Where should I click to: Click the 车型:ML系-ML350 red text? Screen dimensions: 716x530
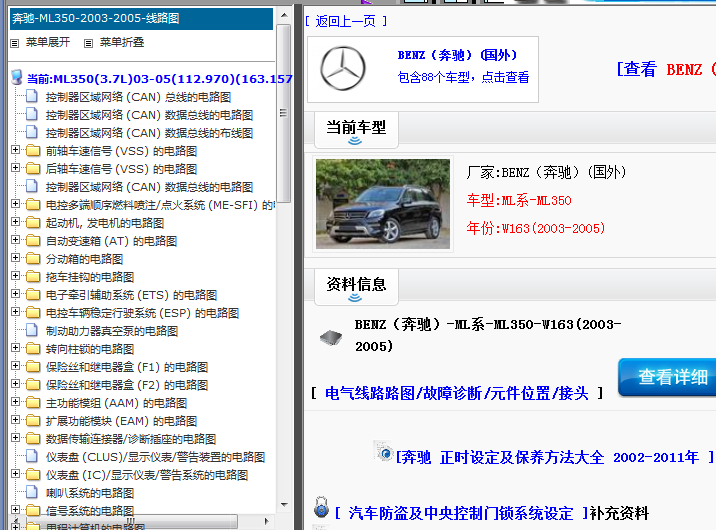pyautogui.click(x=519, y=200)
